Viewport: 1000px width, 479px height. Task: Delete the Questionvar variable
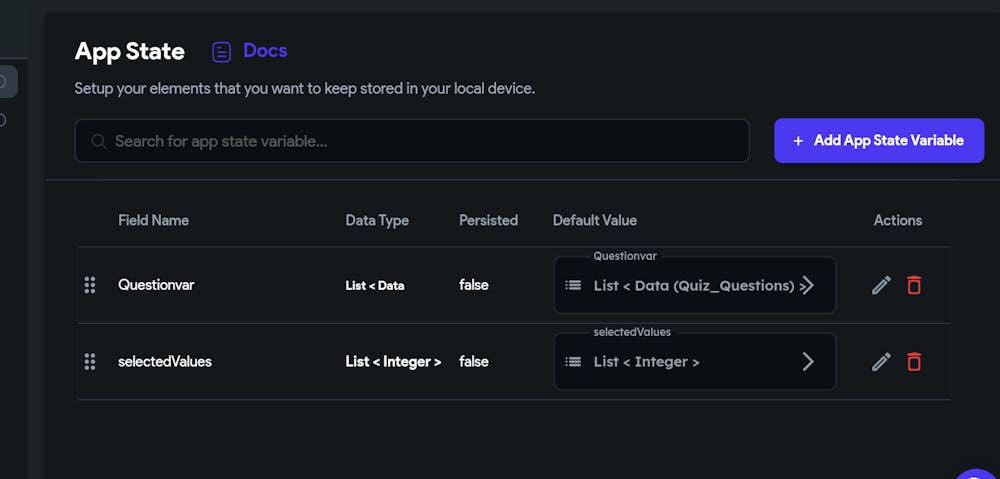(914, 285)
